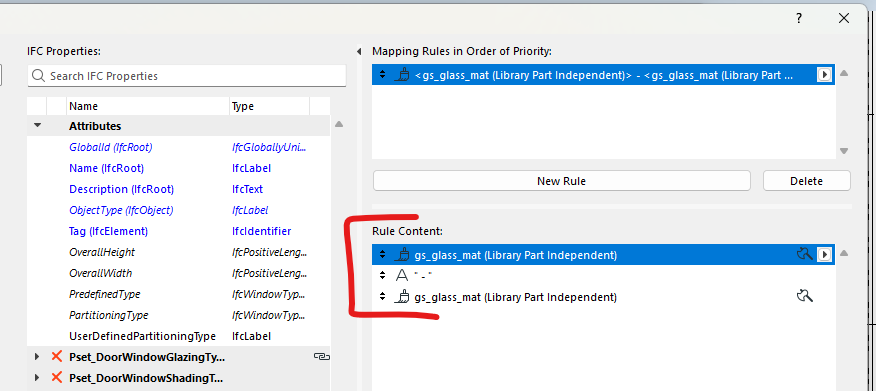
Task: Click the New Rule button
Action: [x=561, y=181]
